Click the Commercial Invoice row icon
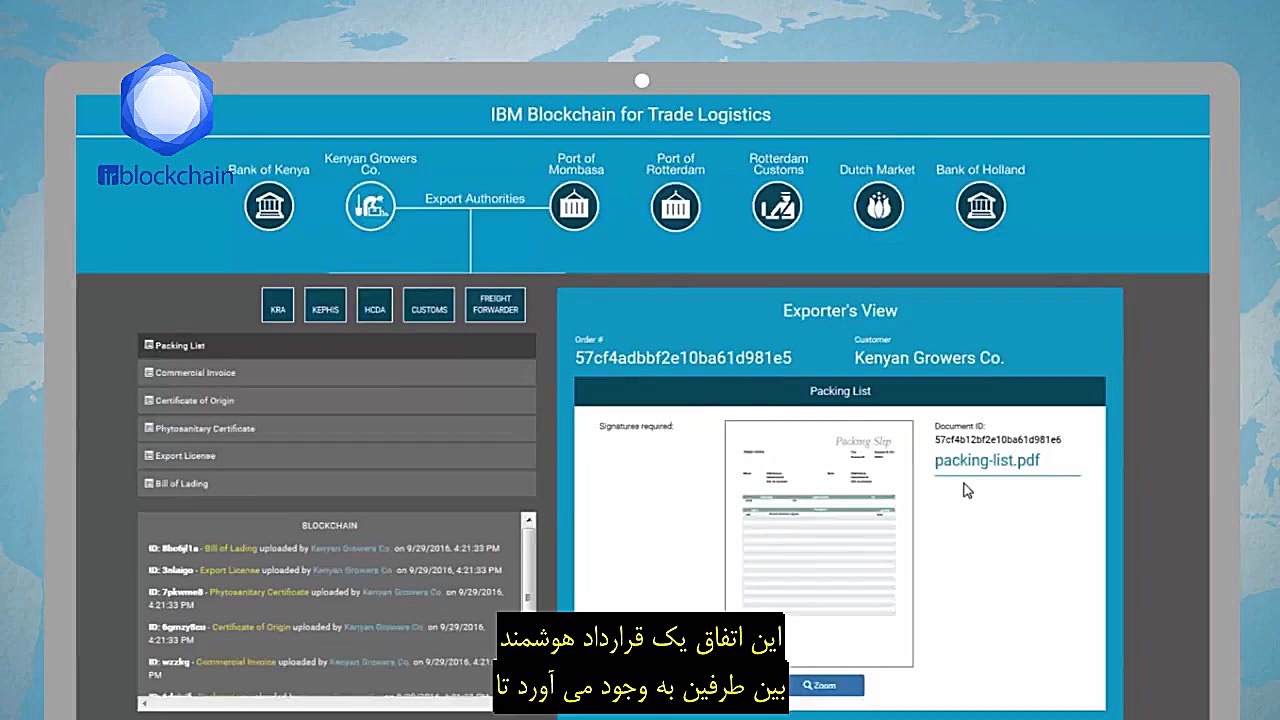The image size is (1280, 720). (149, 372)
